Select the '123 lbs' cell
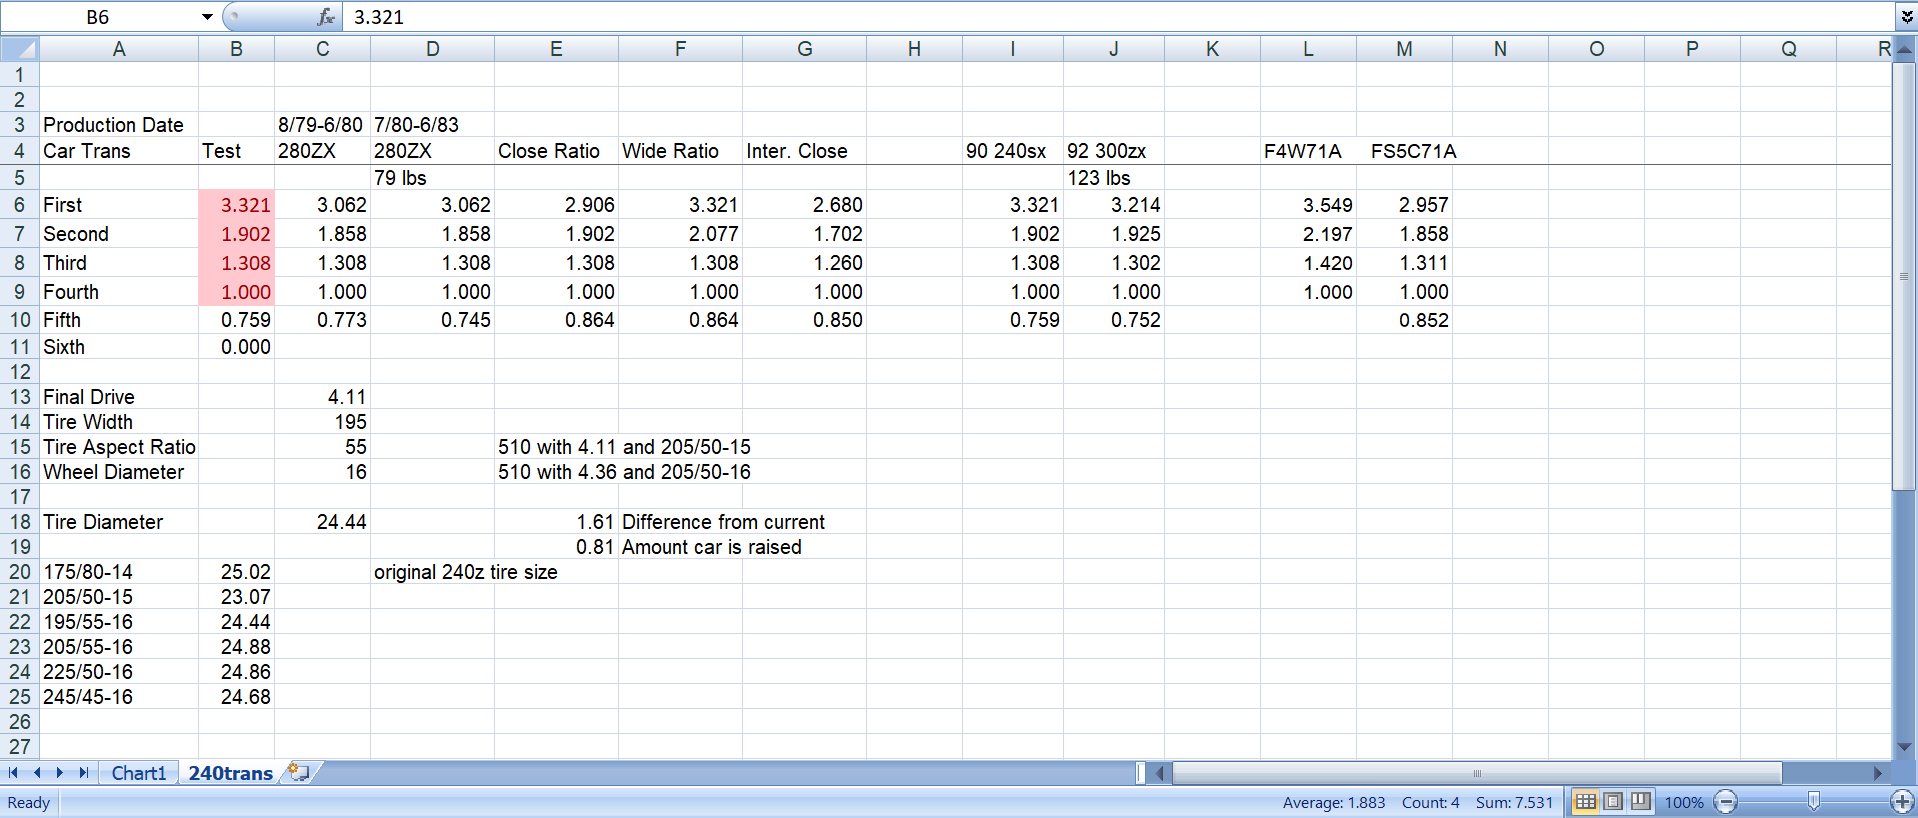The image size is (1918, 818). 1113,178
